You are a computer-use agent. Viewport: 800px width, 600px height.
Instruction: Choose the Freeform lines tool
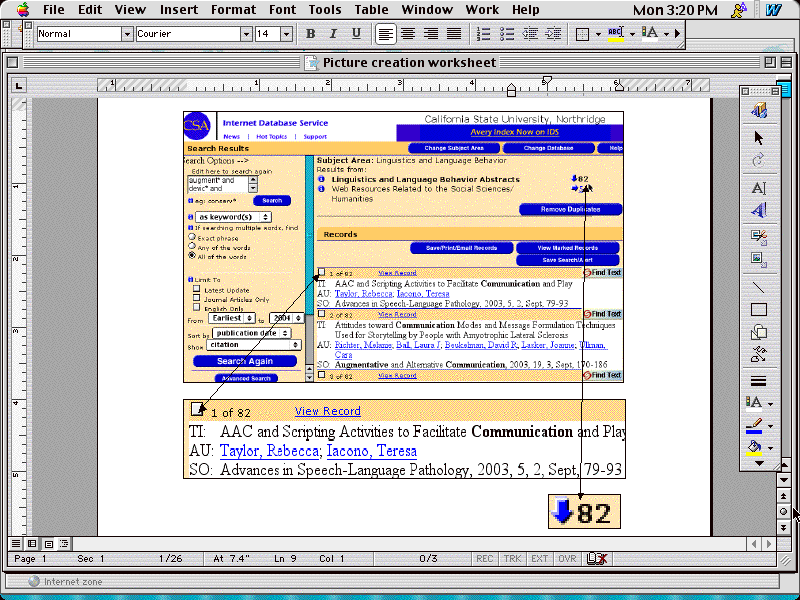coord(759,354)
